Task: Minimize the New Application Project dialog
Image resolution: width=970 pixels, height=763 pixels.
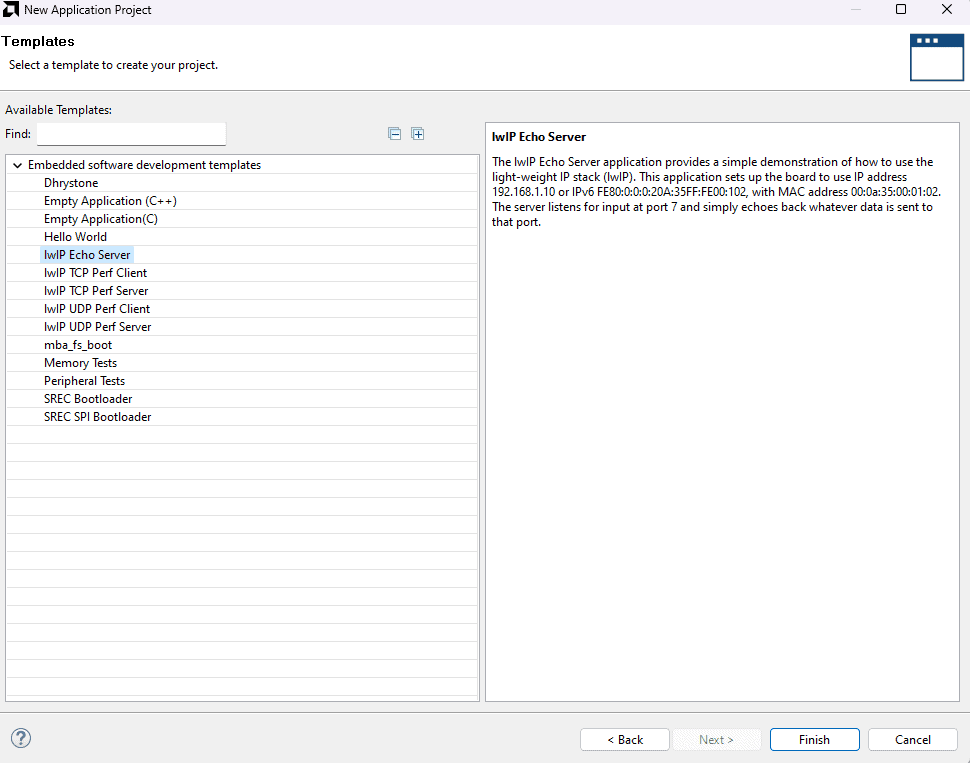Action: 855,10
